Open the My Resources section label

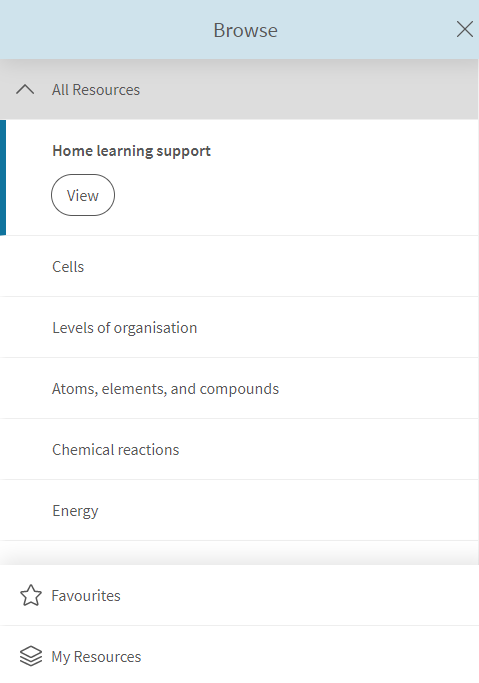pos(96,656)
